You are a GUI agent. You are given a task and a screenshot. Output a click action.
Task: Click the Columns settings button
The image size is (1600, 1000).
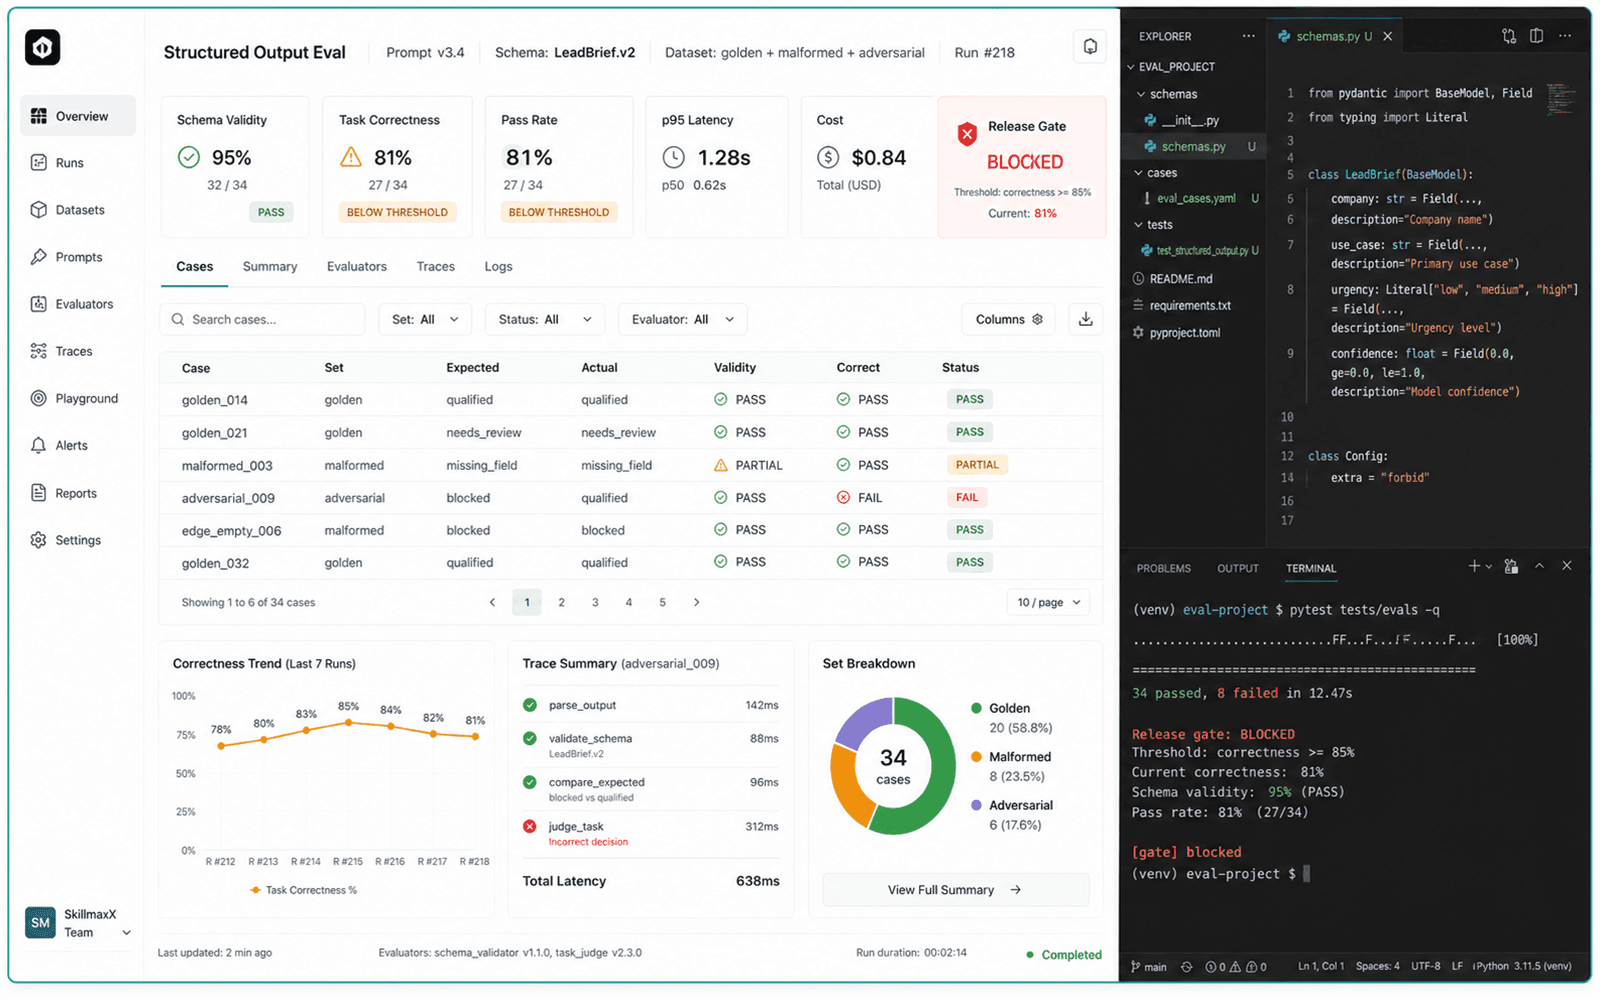click(x=1008, y=319)
